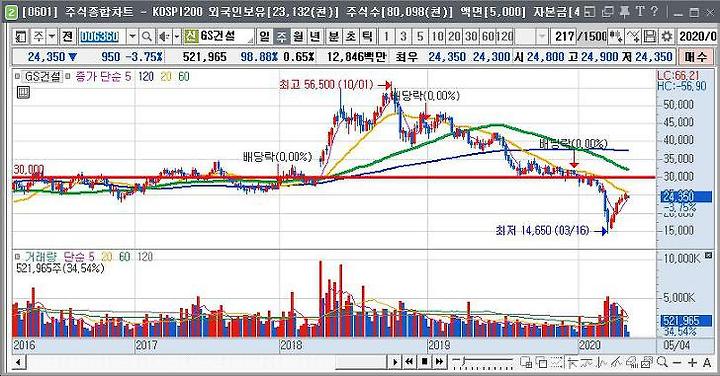Expand the stock code history dropdown
The height and width of the screenshot is (376, 720).
coord(132,36)
